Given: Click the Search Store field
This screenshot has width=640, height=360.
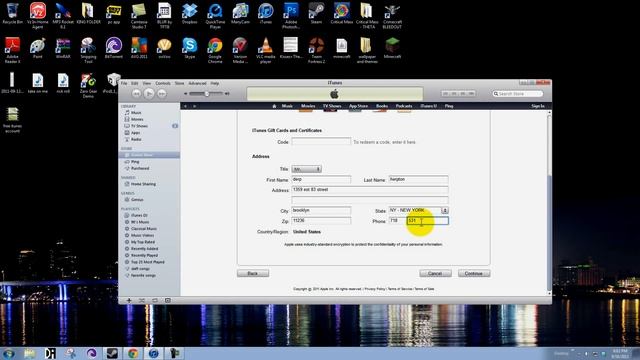Looking at the screenshot, I should tap(518, 94).
